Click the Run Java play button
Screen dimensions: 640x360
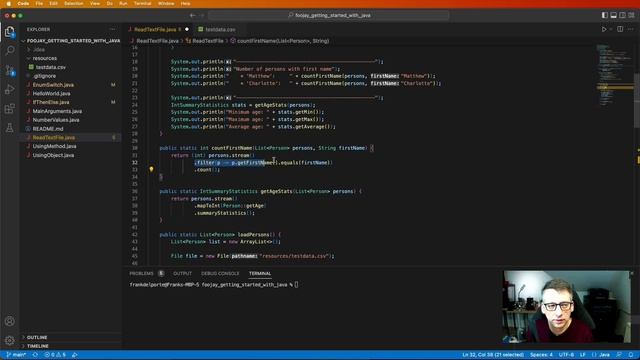coord(604,29)
